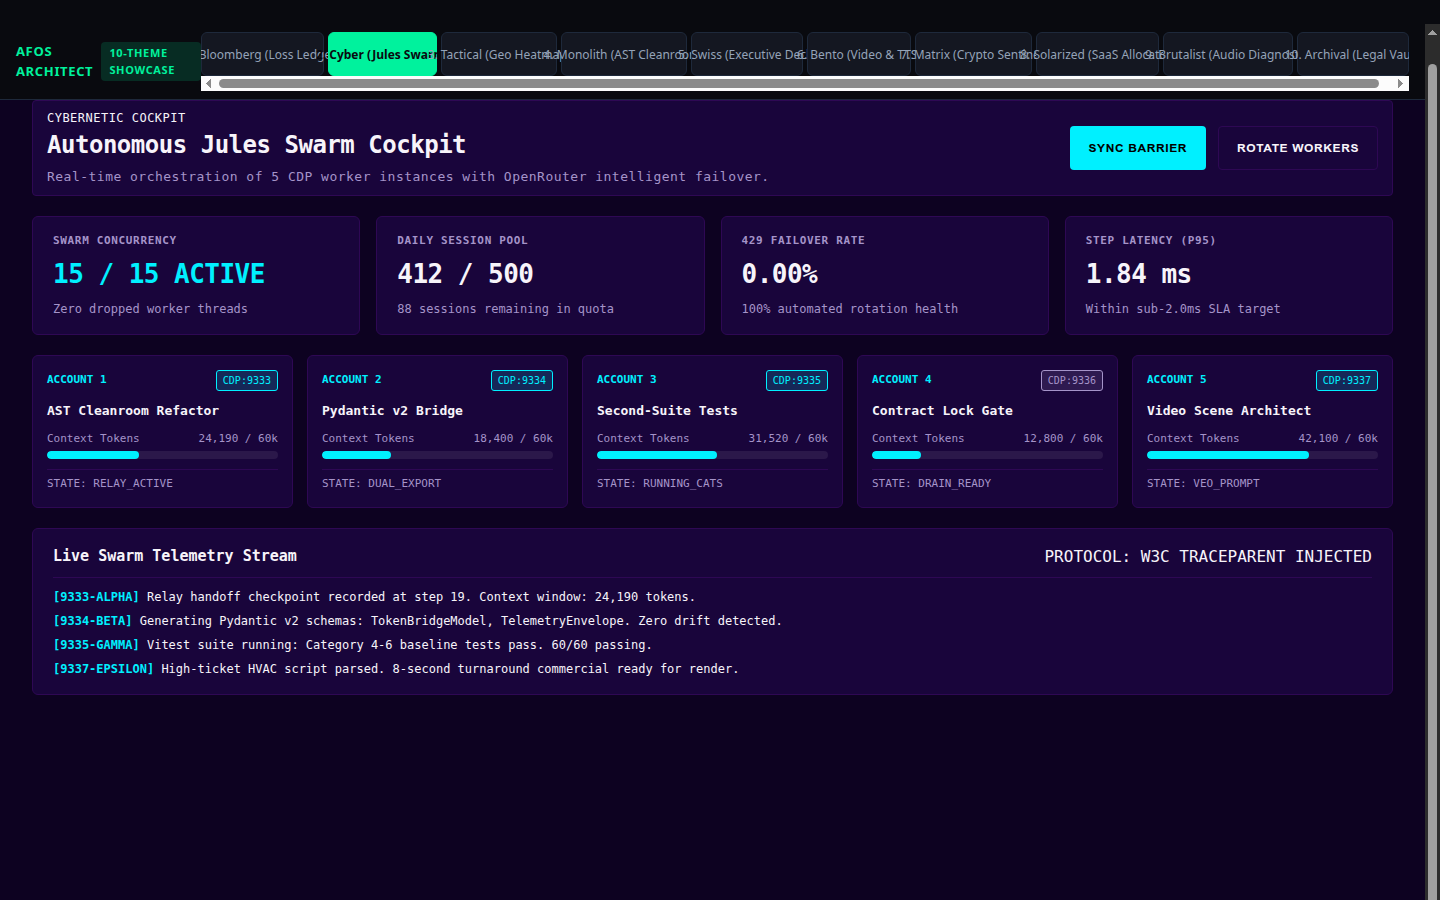This screenshot has width=1440, height=900.
Task: Click the [9334-BETA] log tag
Action: coord(92,621)
